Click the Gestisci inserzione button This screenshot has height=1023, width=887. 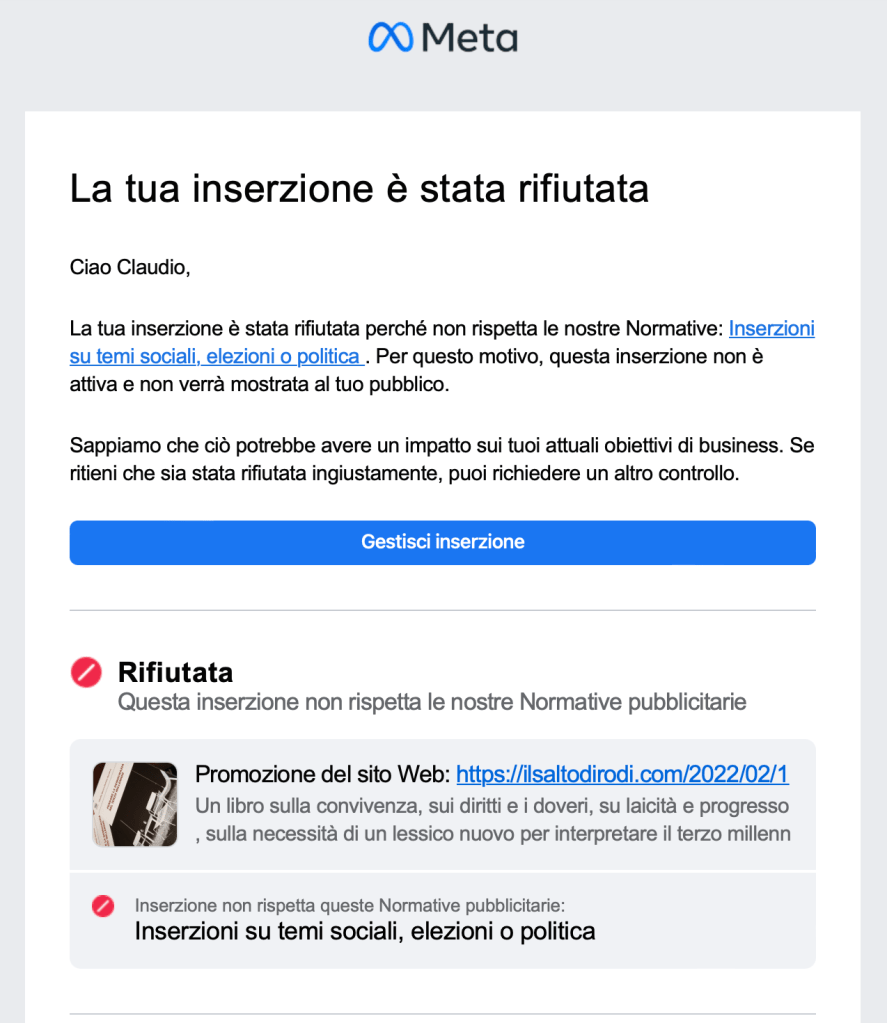443,542
